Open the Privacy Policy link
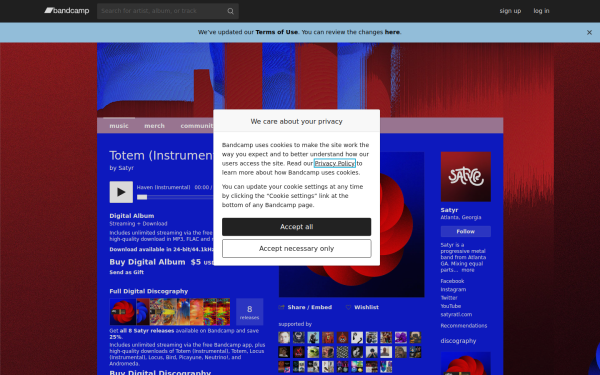The height and width of the screenshot is (375, 600). coord(335,163)
